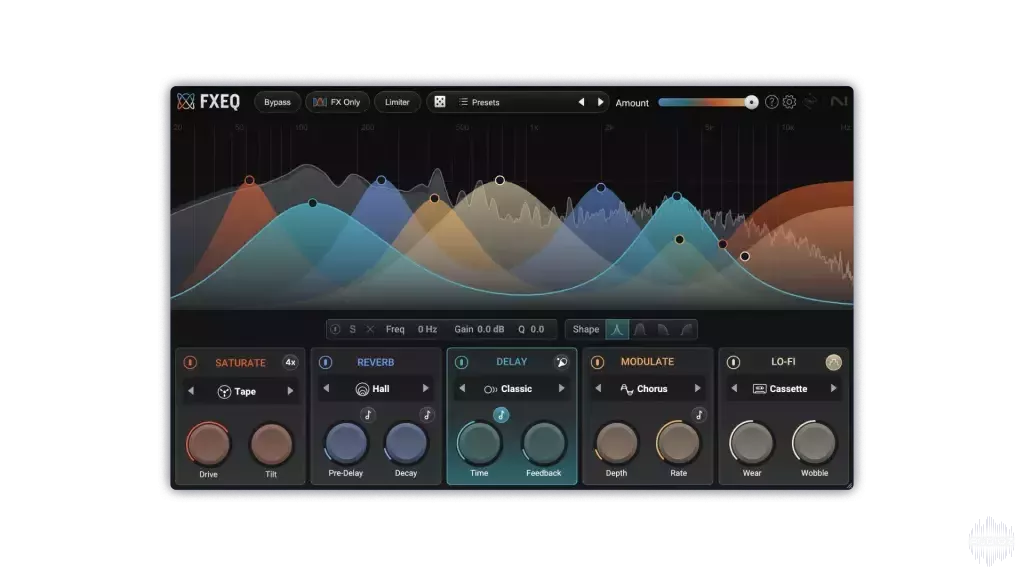Toggle the Lo-Fi module power
The height and width of the screenshot is (576, 1024).
coord(733,362)
